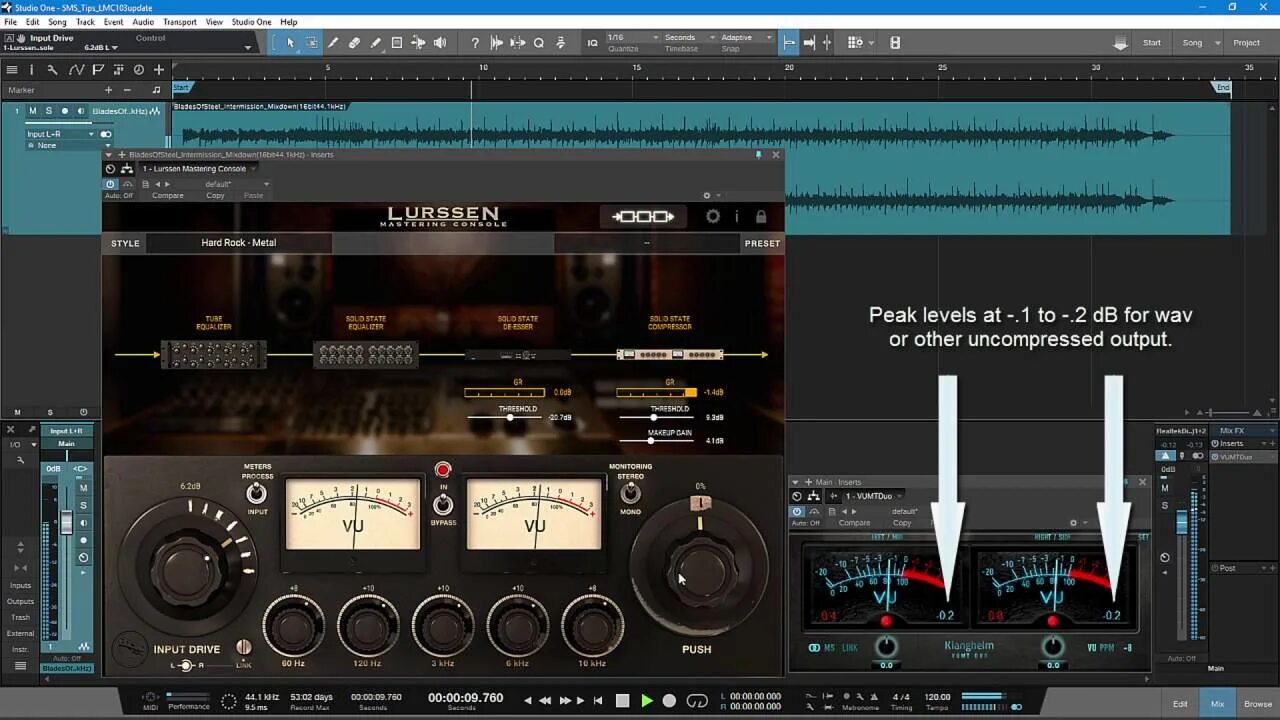Viewport: 1280px width, 720px height.
Task: Open the 1 - VUMTDuo plugin dropdown
Action: coord(873,496)
